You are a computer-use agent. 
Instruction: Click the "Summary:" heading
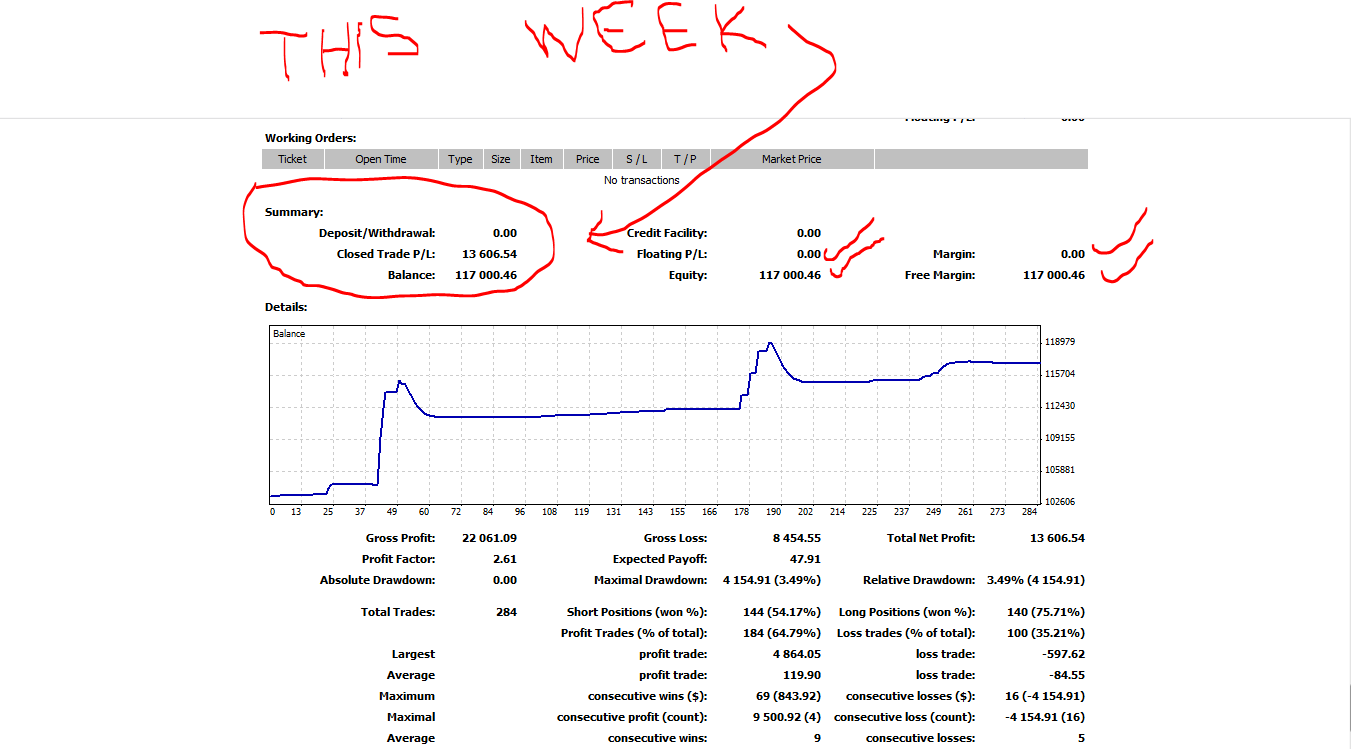[294, 212]
